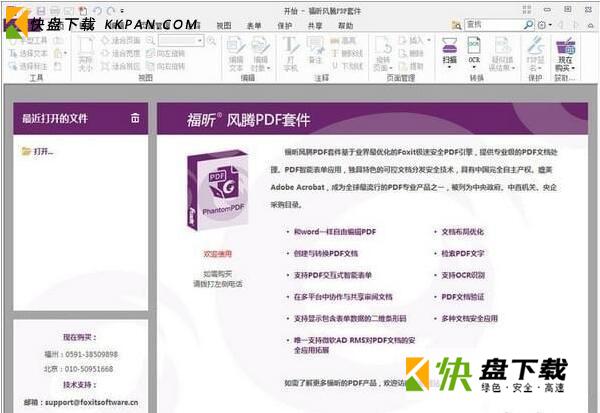Screen dimensions: 600x413
Task: Click the Edit Object (编辑对象) icon
Action: [261, 46]
